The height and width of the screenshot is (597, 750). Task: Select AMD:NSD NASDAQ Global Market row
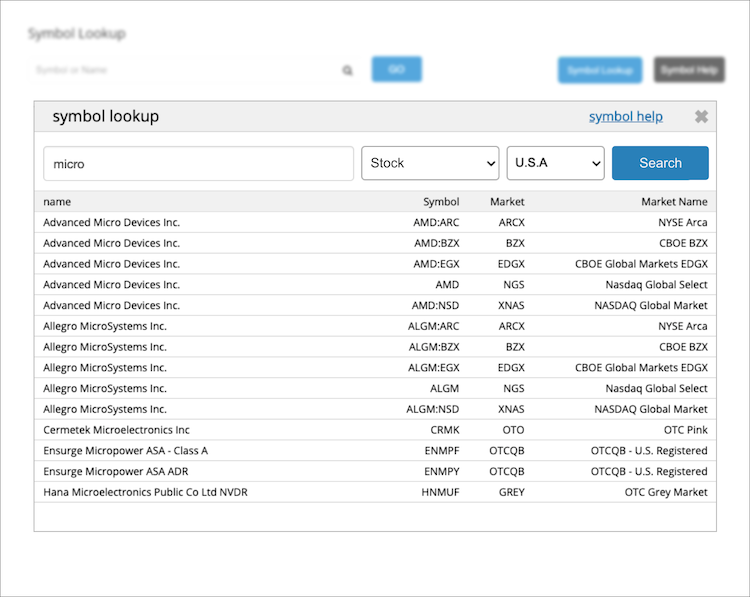click(x=111, y=305)
